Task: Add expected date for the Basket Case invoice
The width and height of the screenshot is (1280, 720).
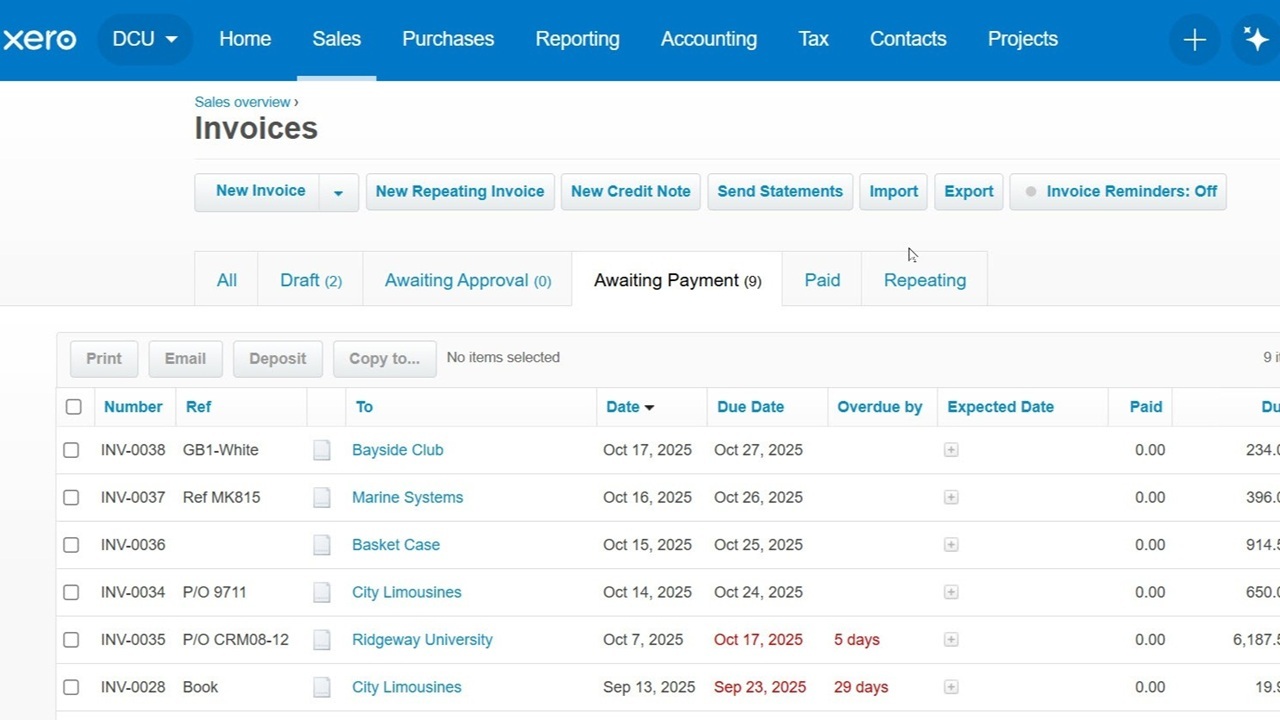Action: (x=950, y=545)
